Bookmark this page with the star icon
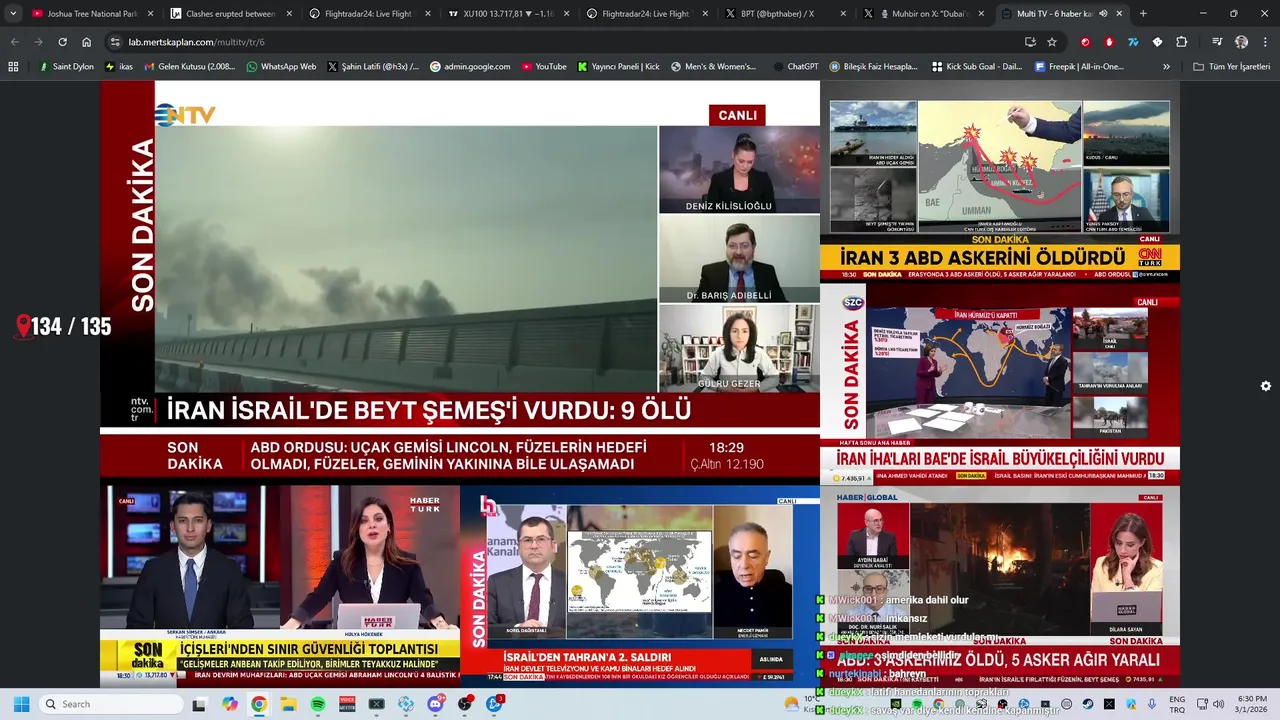Viewport: 1280px width, 720px height. 1052,42
